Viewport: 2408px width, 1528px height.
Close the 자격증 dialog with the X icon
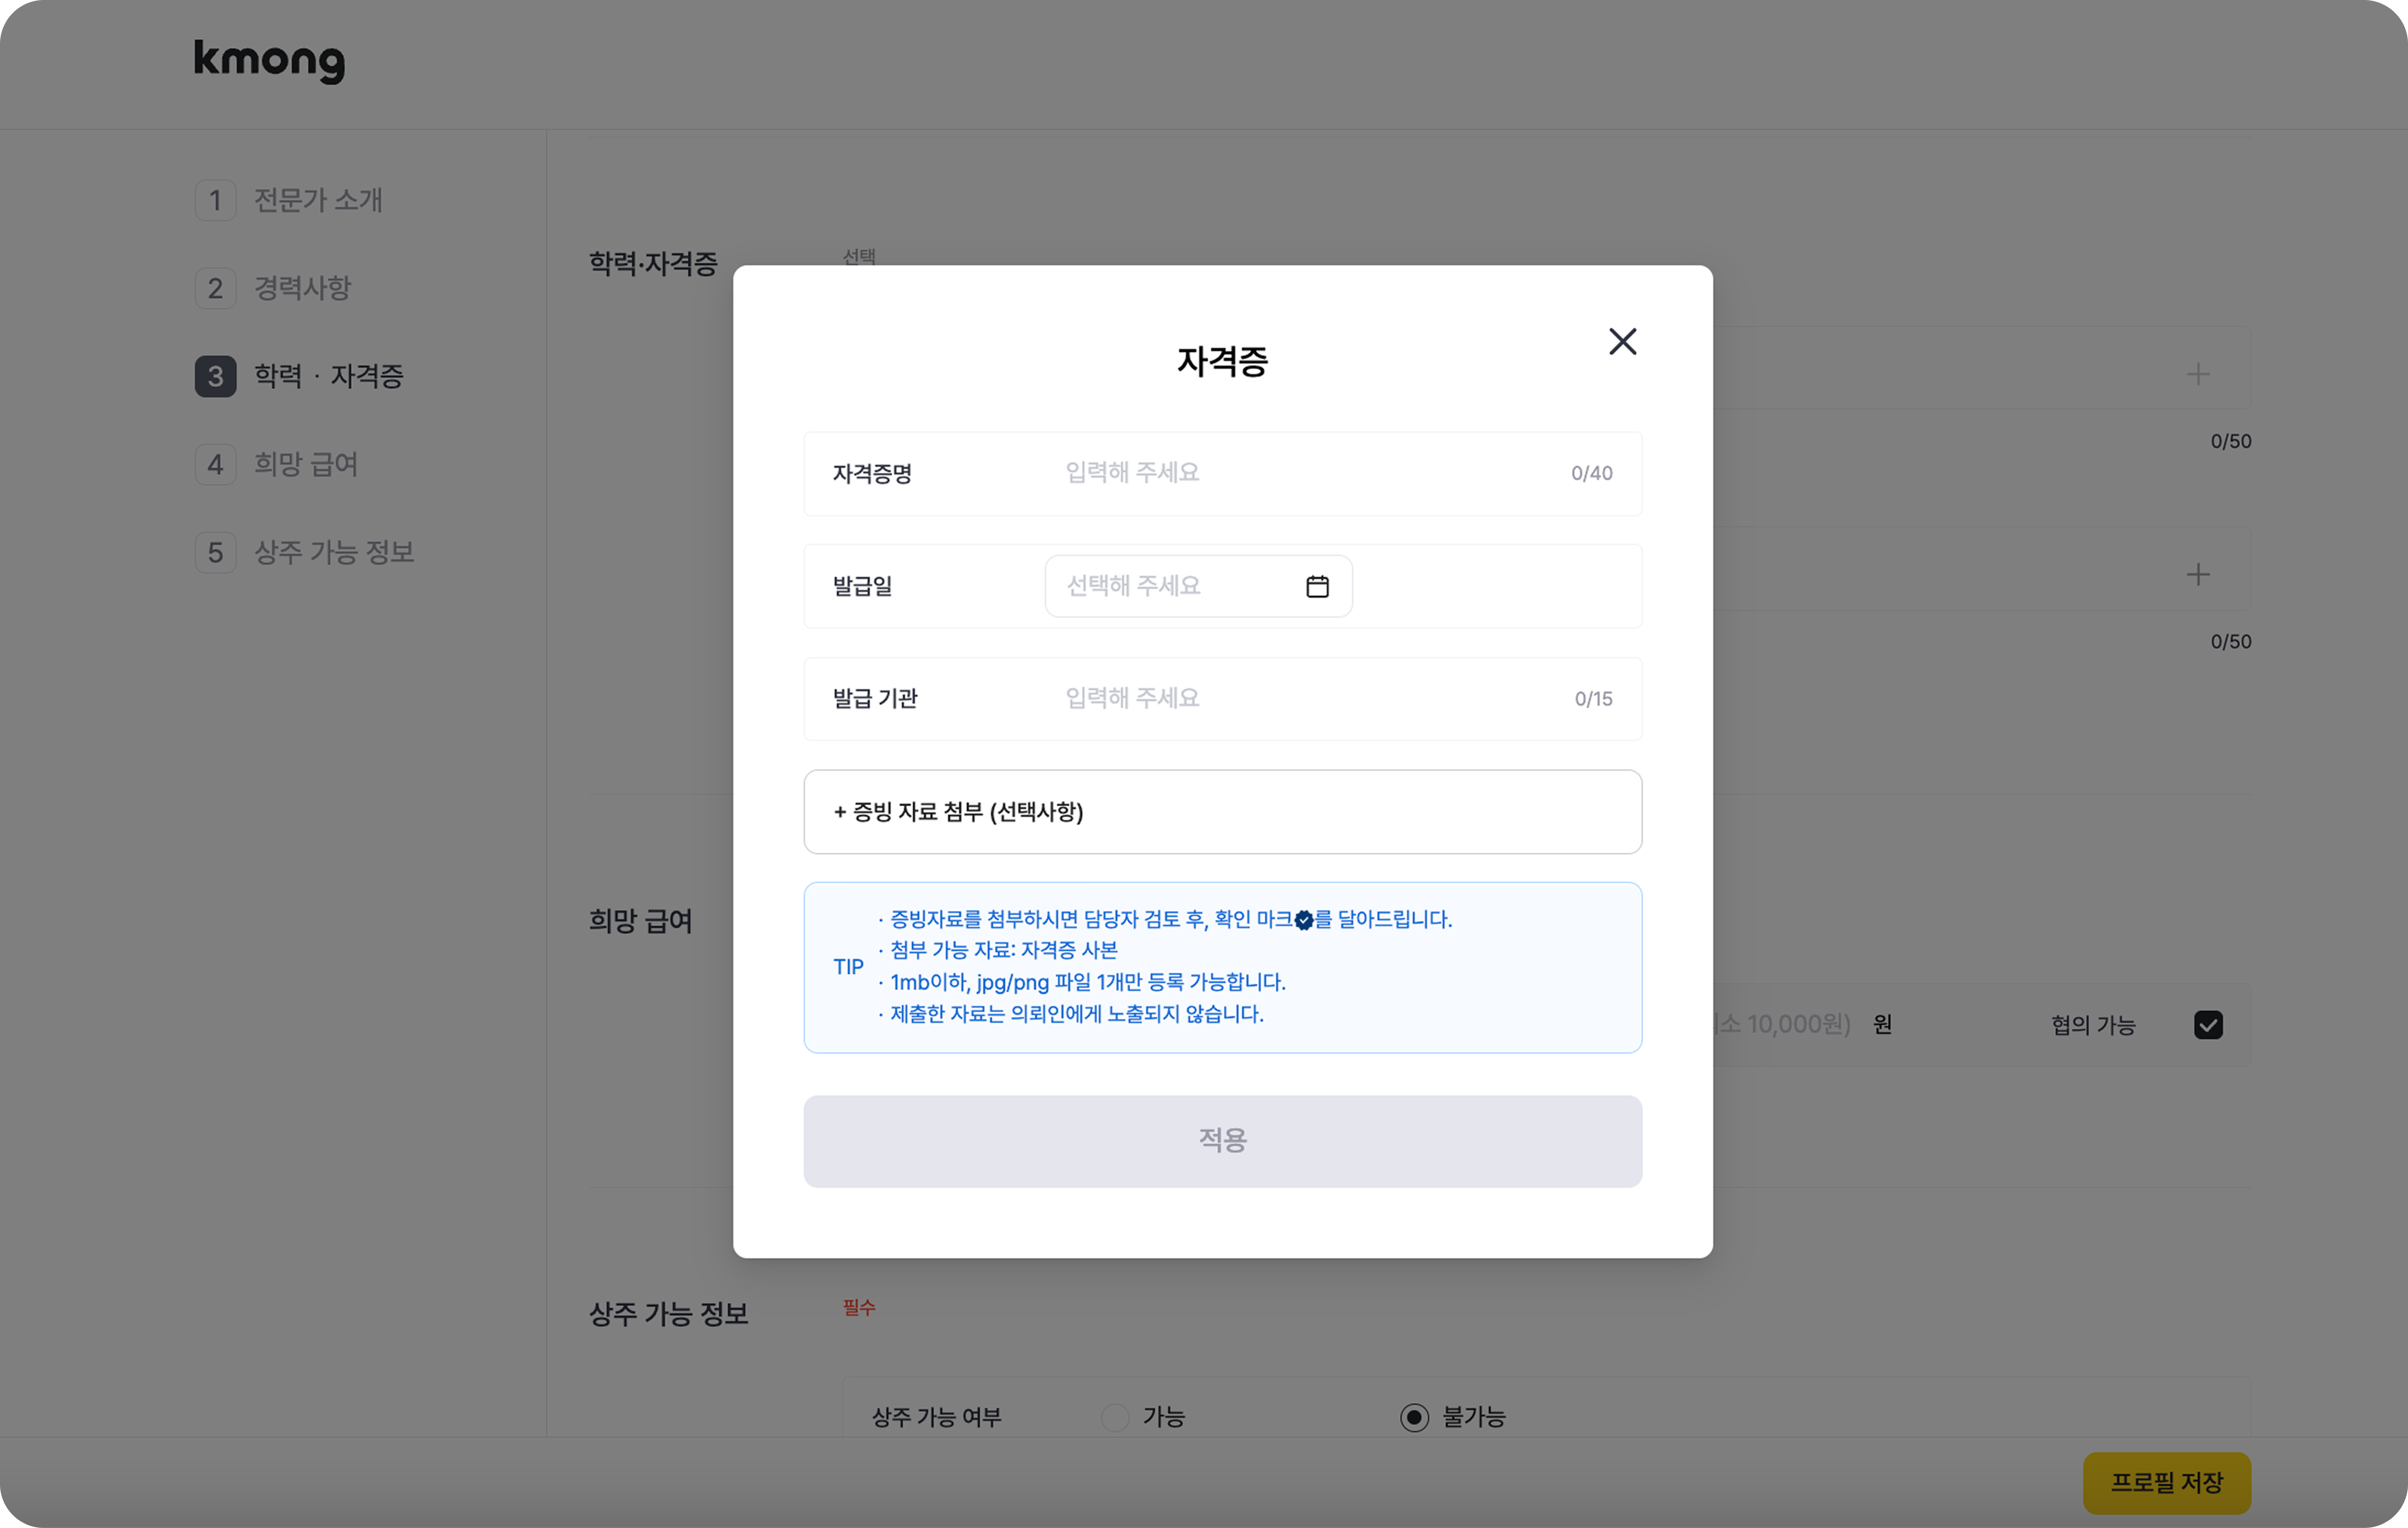click(x=1622, y=341)
